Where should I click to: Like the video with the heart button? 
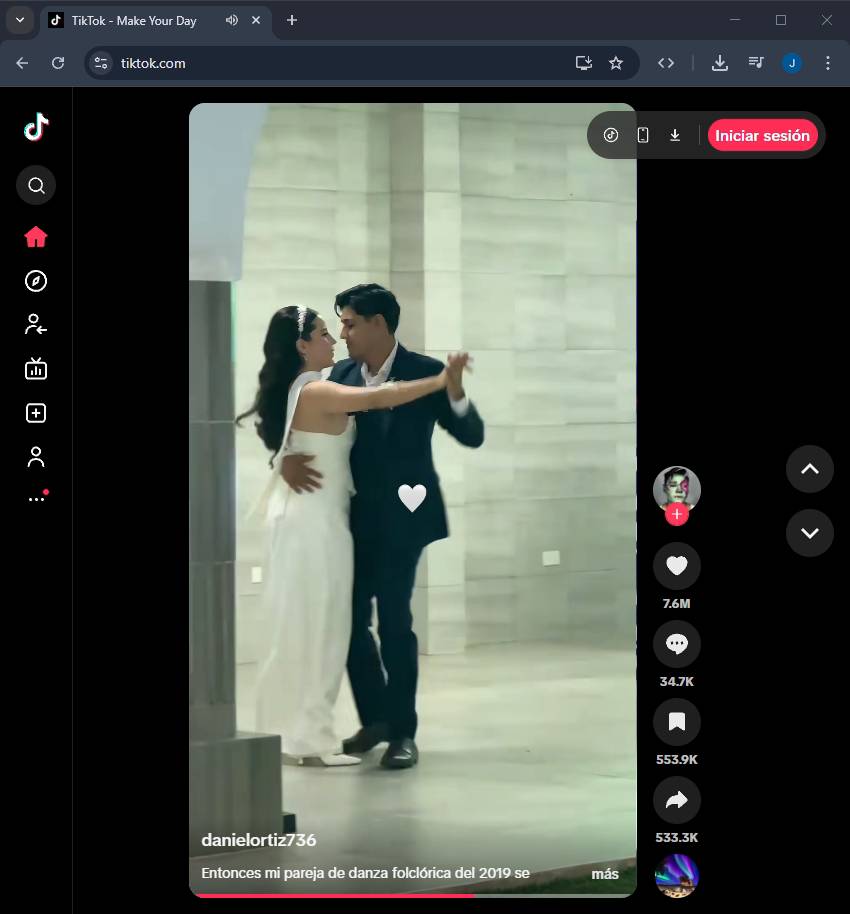(676, 567)
